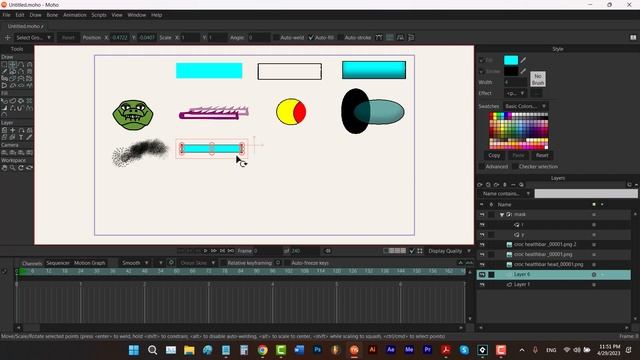Select the Zoom Workspace magnifier tool
Viewport: 640px width, 360px height.
click(13, 168)
